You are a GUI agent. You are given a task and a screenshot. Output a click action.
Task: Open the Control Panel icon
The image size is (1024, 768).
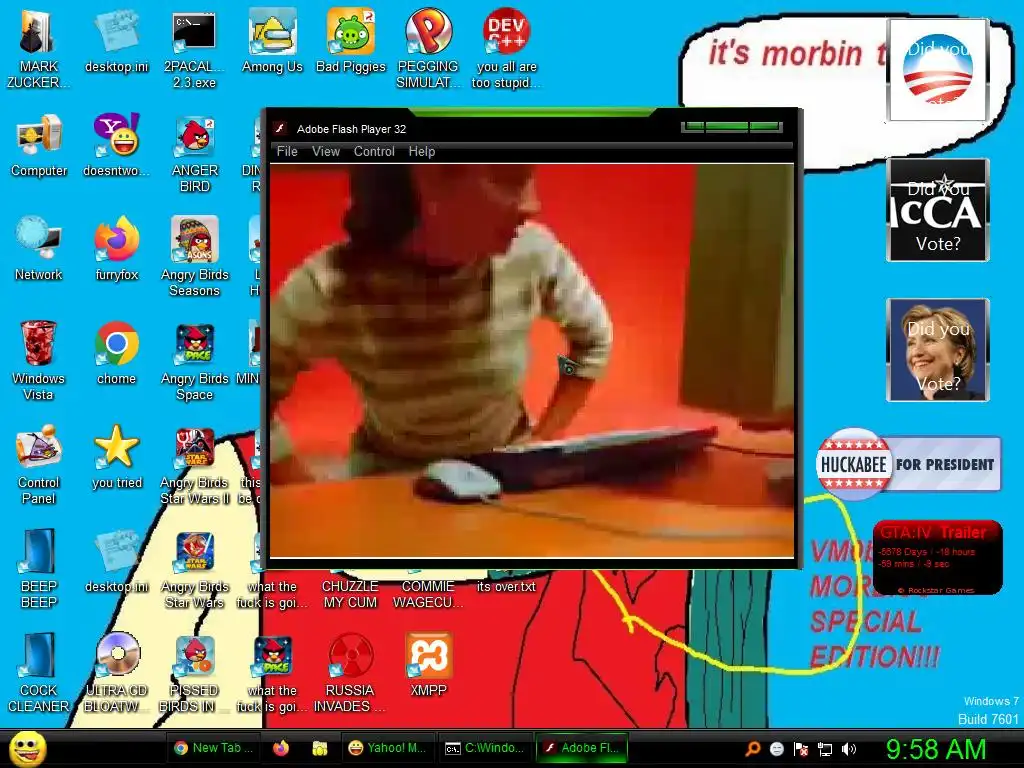point(39,464)
